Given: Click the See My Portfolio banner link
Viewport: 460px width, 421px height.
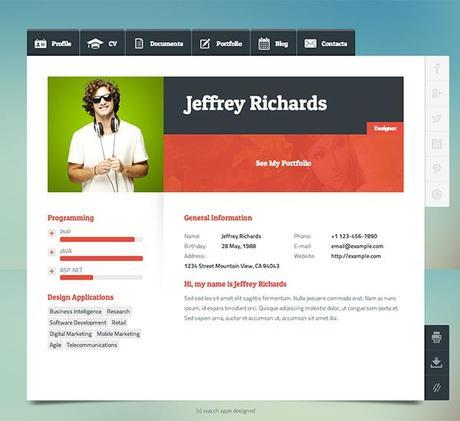Looking at the screenshot, I should pos(283,163).
